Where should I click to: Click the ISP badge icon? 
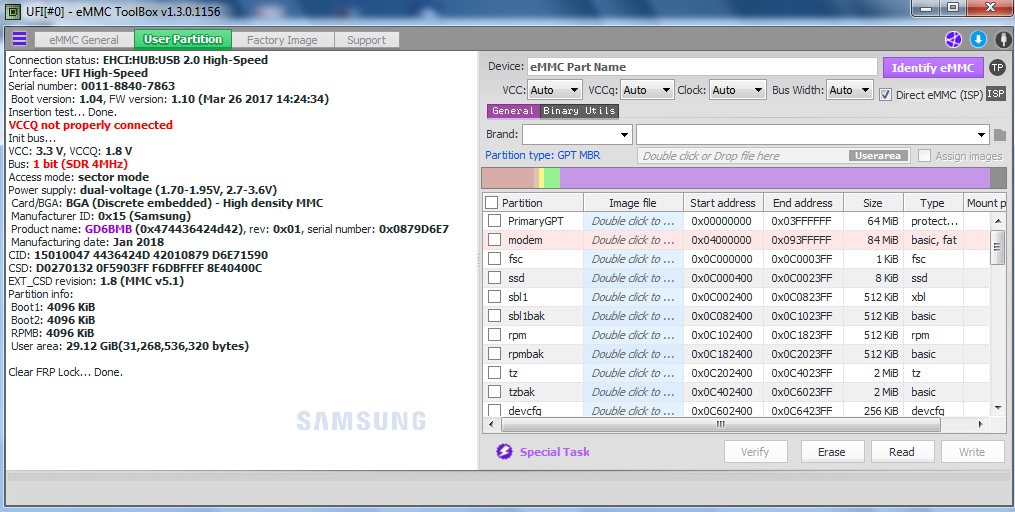996,95
